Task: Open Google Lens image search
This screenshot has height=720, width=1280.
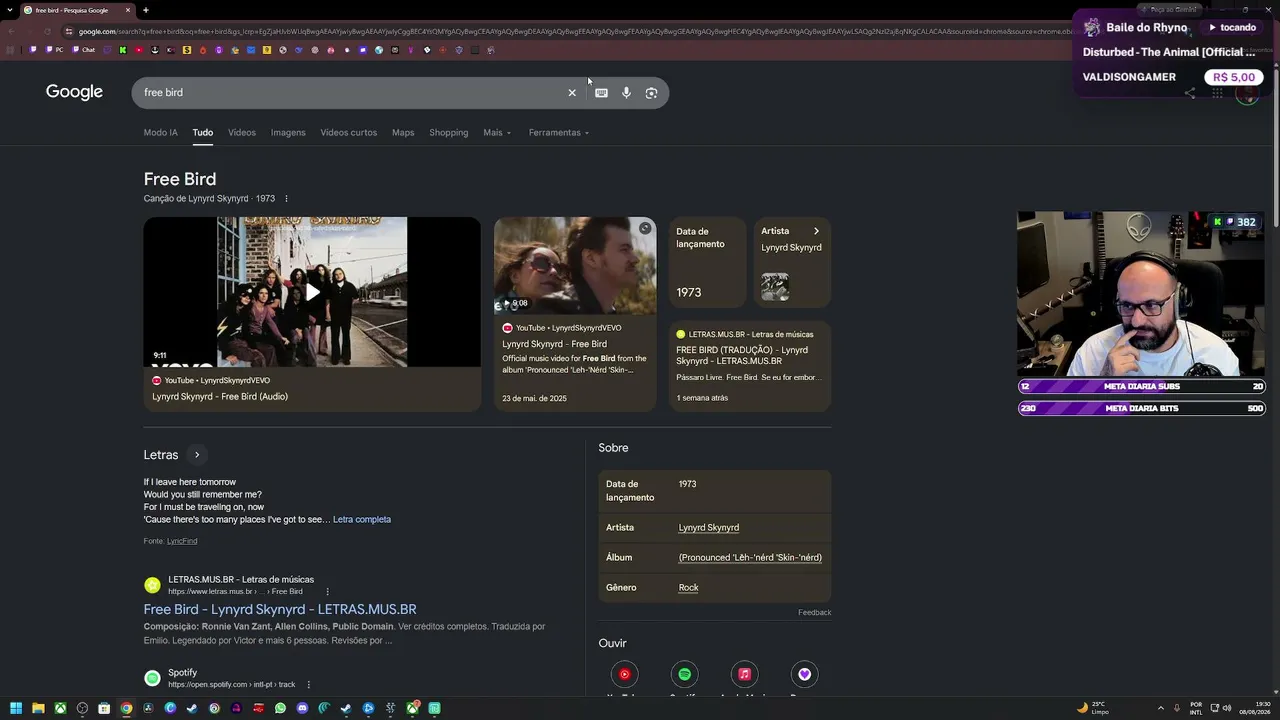Action: 651,93
